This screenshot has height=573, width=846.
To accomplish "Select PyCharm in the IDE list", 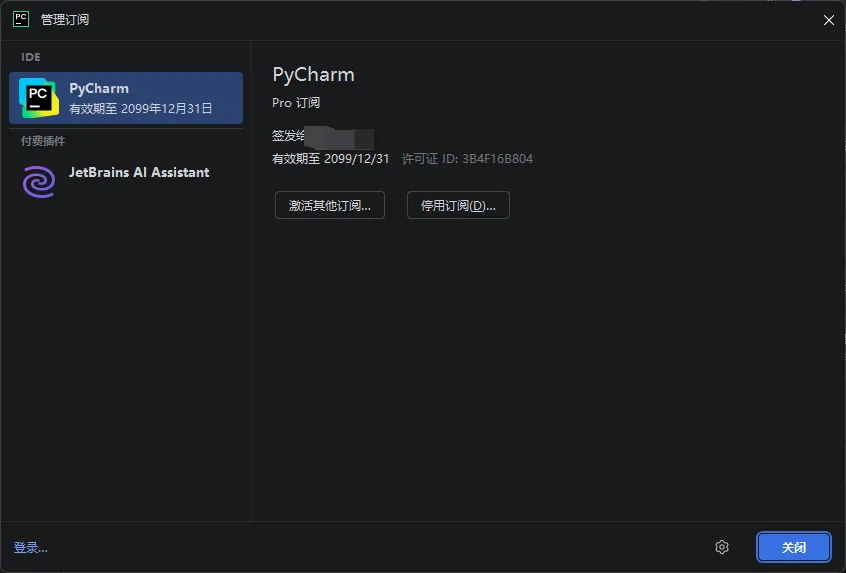I will coord(126,98).
